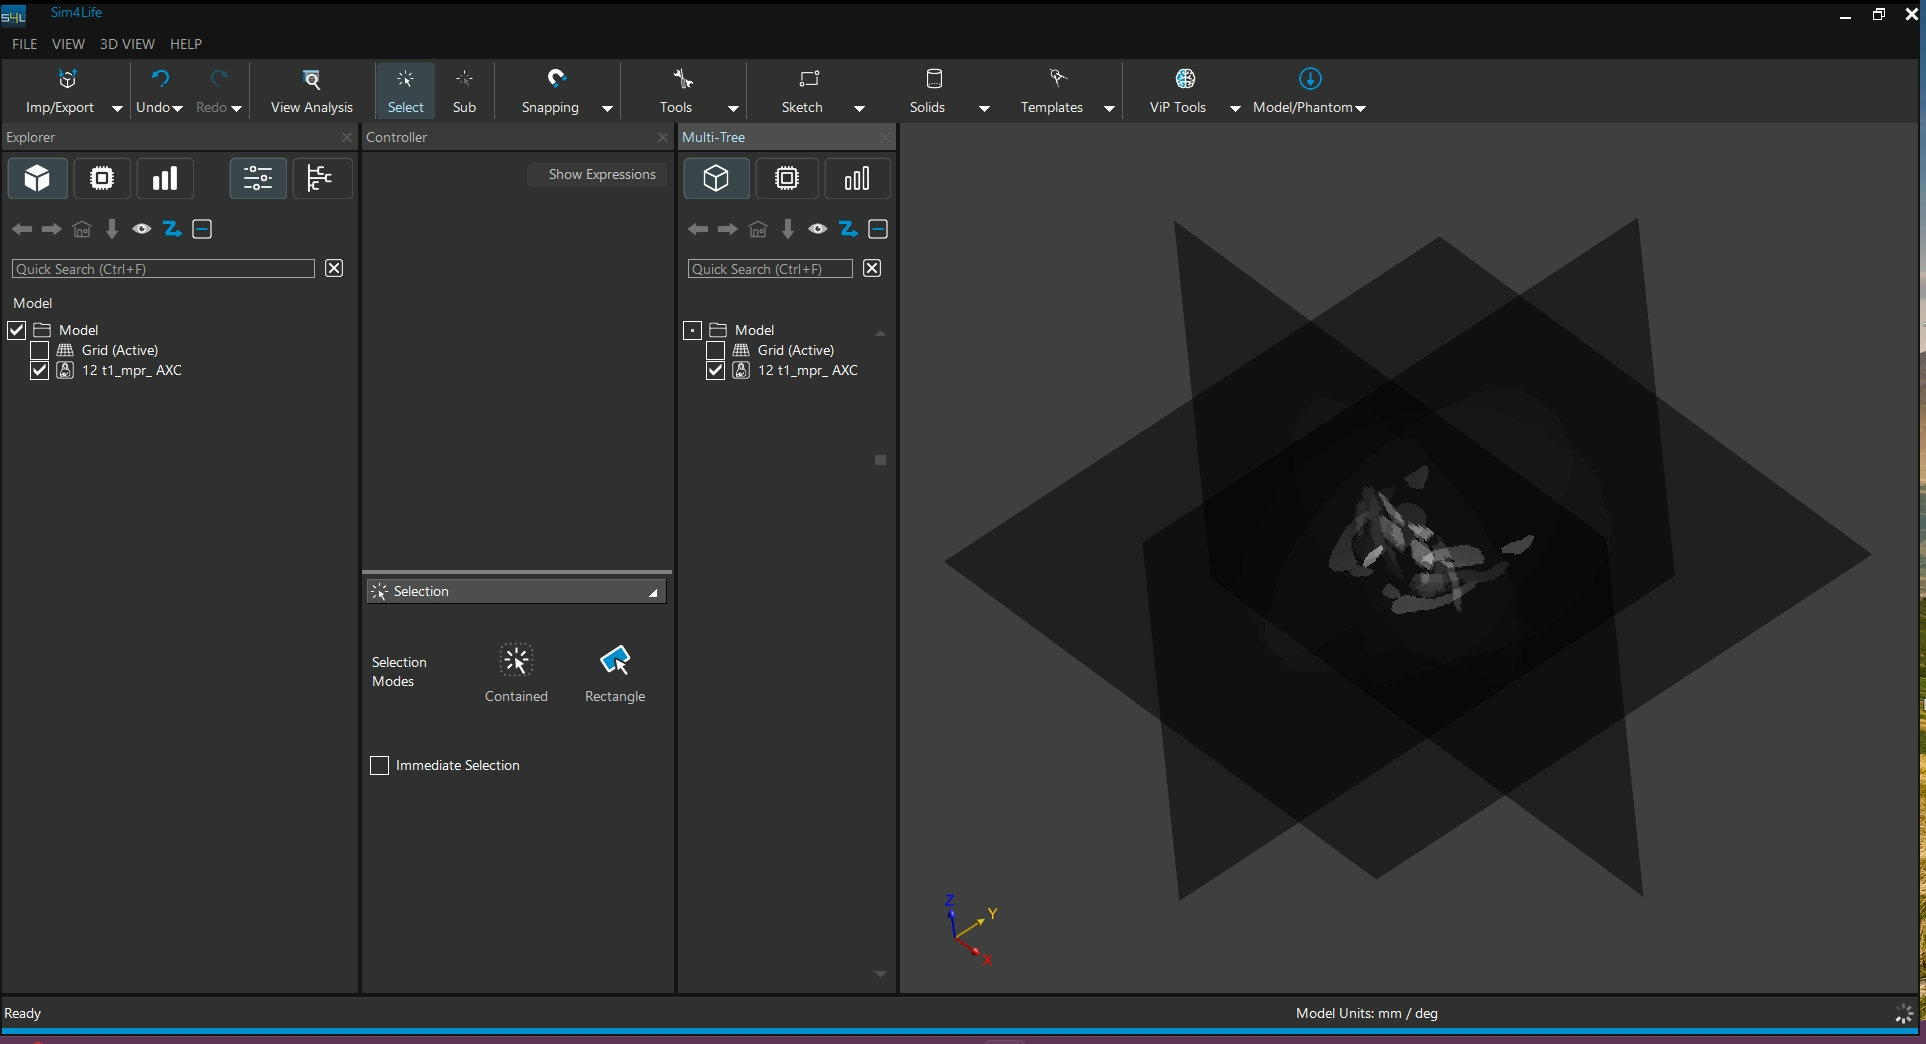Click the Explorer Quick Search field
The image size is (1926, 1044).
[x=163, y=269]
